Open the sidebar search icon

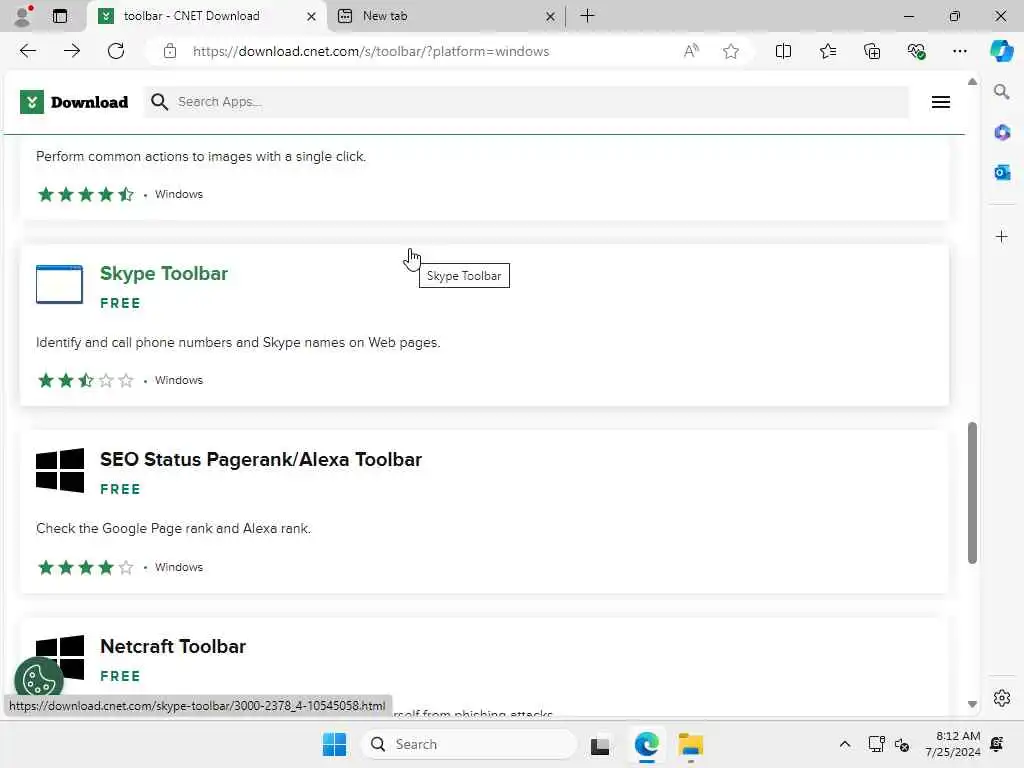click(x=1001, y=92)
